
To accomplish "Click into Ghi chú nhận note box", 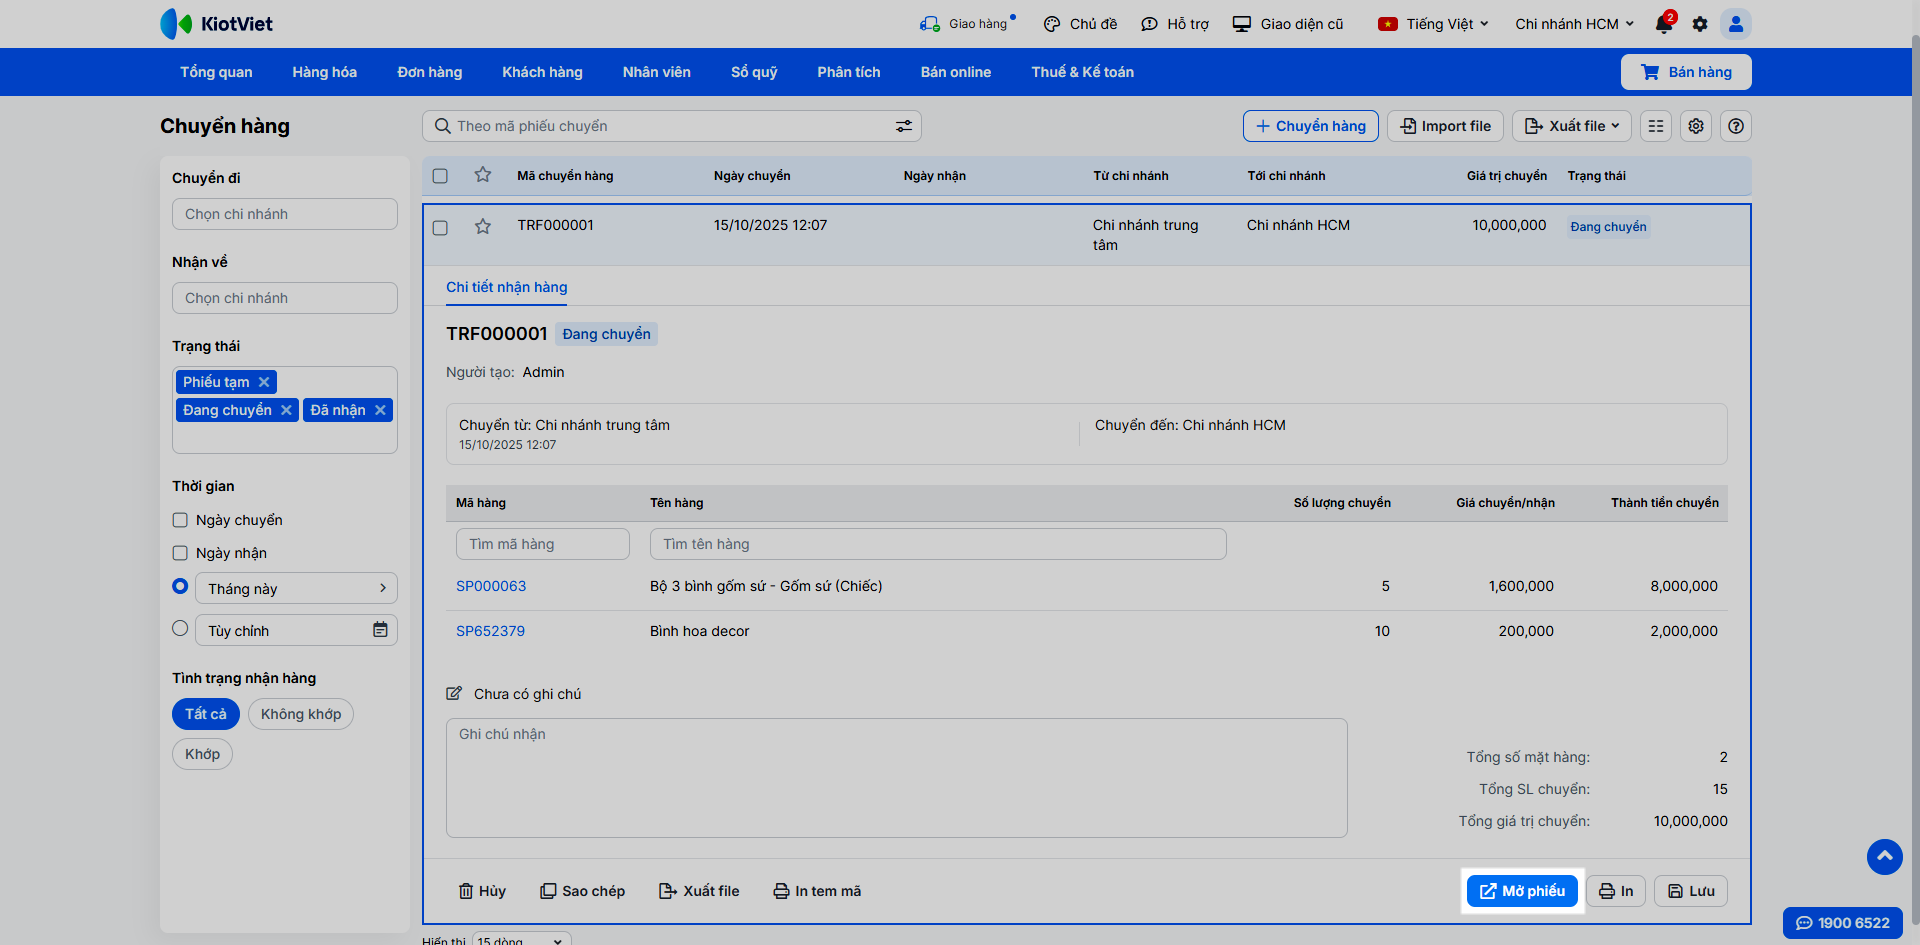I will (897, 778).
